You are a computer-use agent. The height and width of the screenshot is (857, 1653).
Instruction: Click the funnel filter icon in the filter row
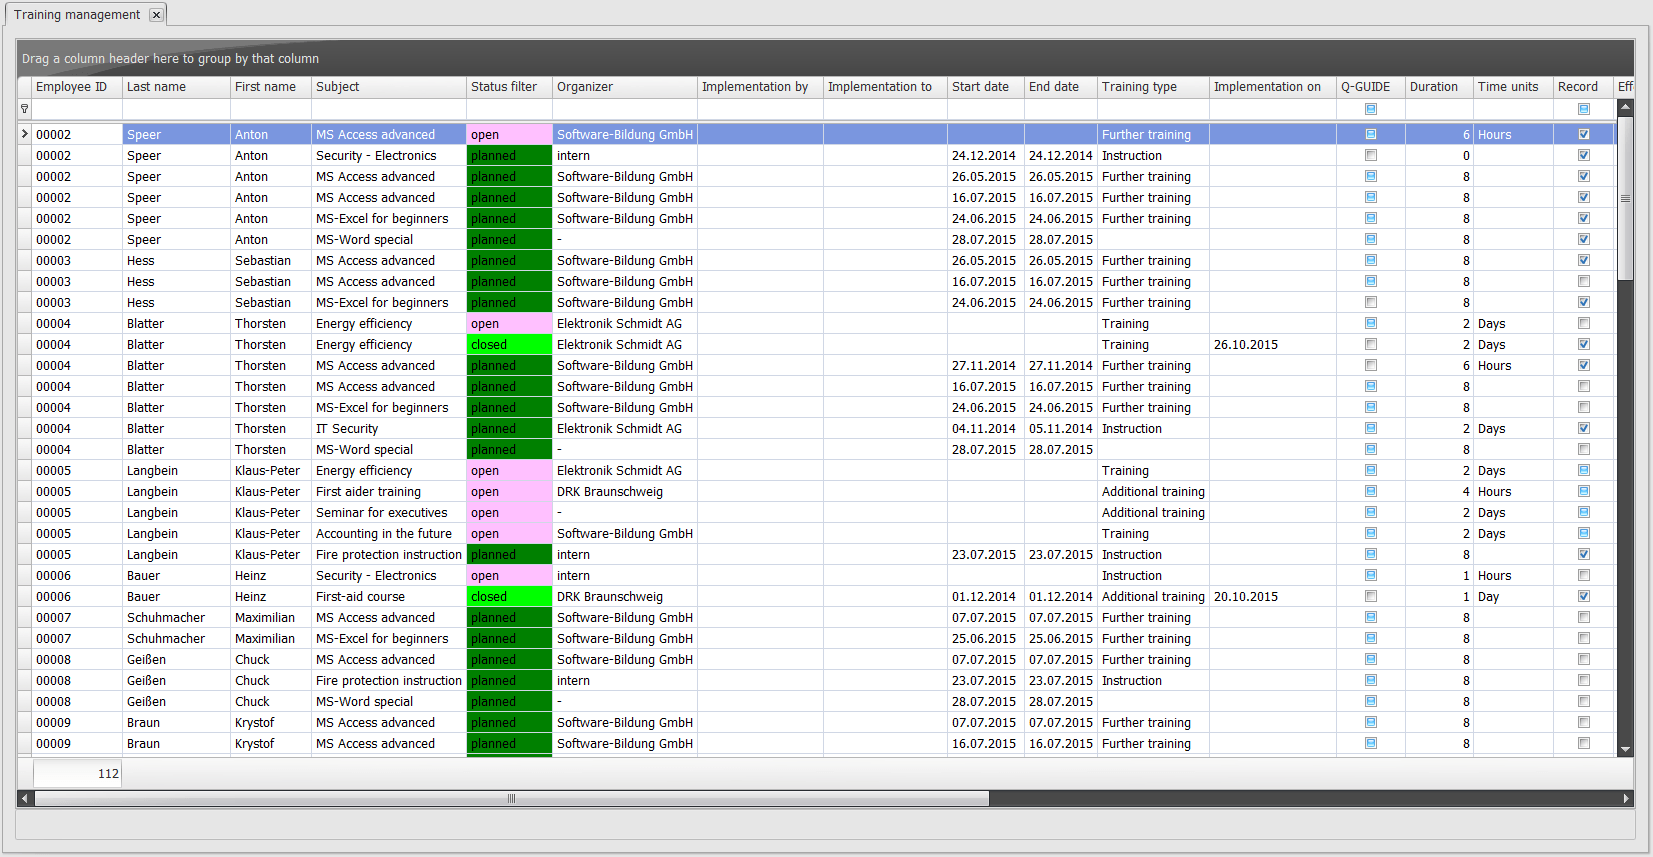click(x=25, y=109)
